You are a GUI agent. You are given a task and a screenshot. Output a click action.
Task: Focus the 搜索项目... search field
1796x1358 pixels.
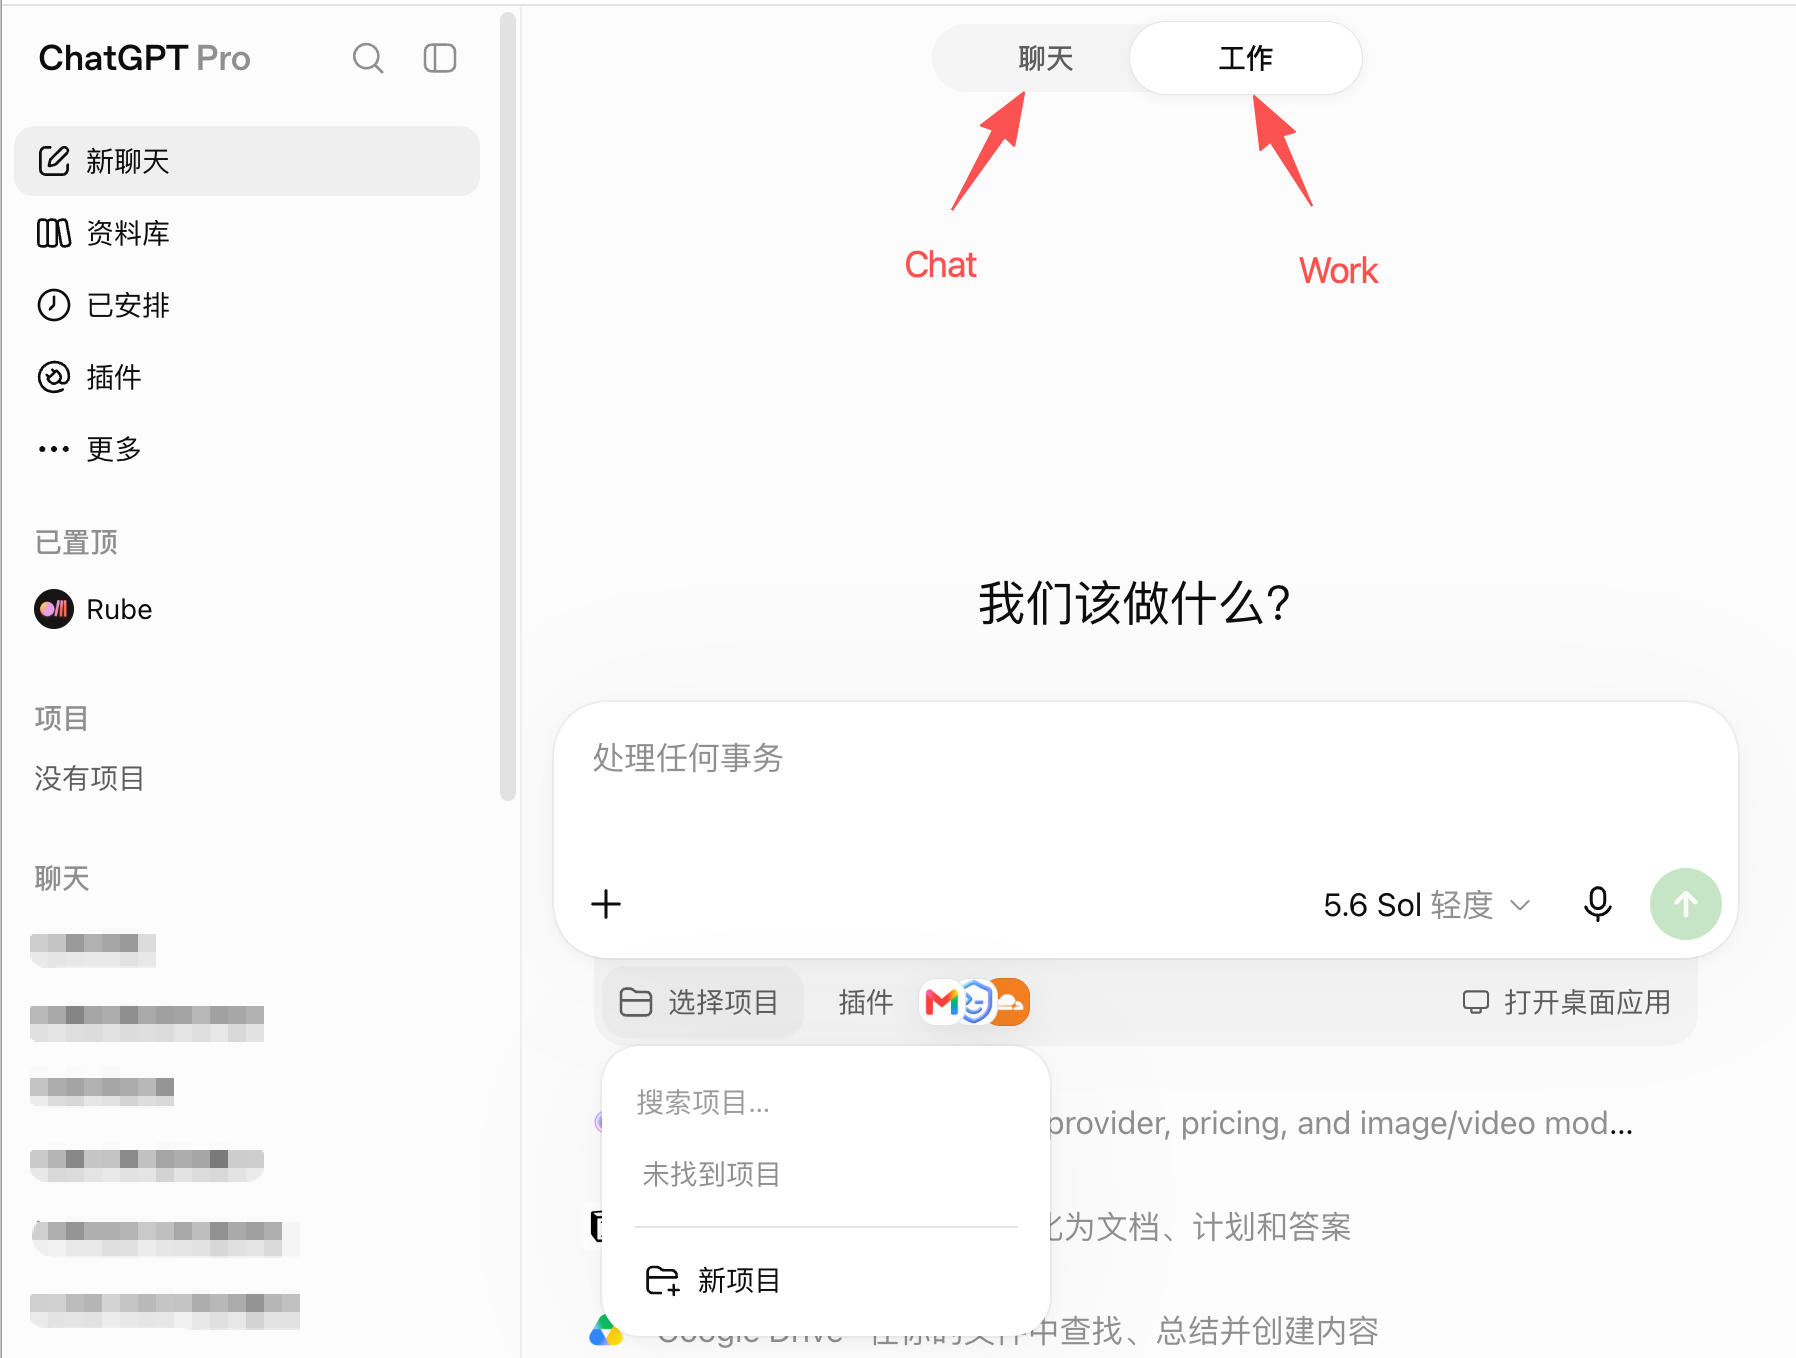(x=826, y=1103)
